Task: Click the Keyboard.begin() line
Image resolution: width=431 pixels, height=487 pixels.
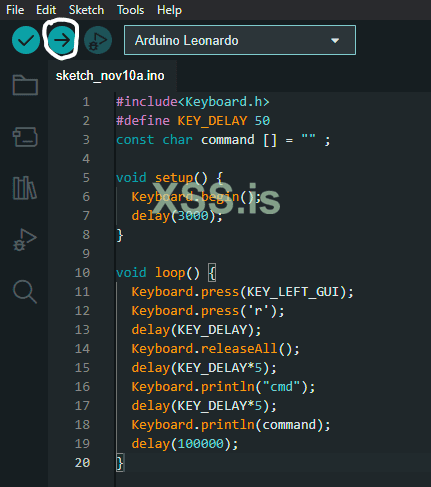Action: [196, 197]
